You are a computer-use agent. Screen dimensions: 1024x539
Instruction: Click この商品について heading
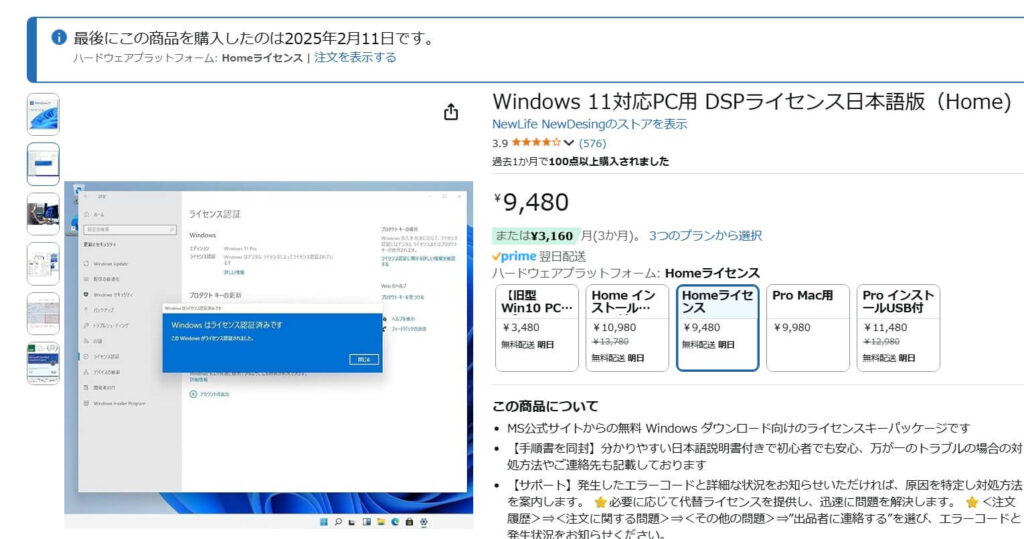[545, 406]
